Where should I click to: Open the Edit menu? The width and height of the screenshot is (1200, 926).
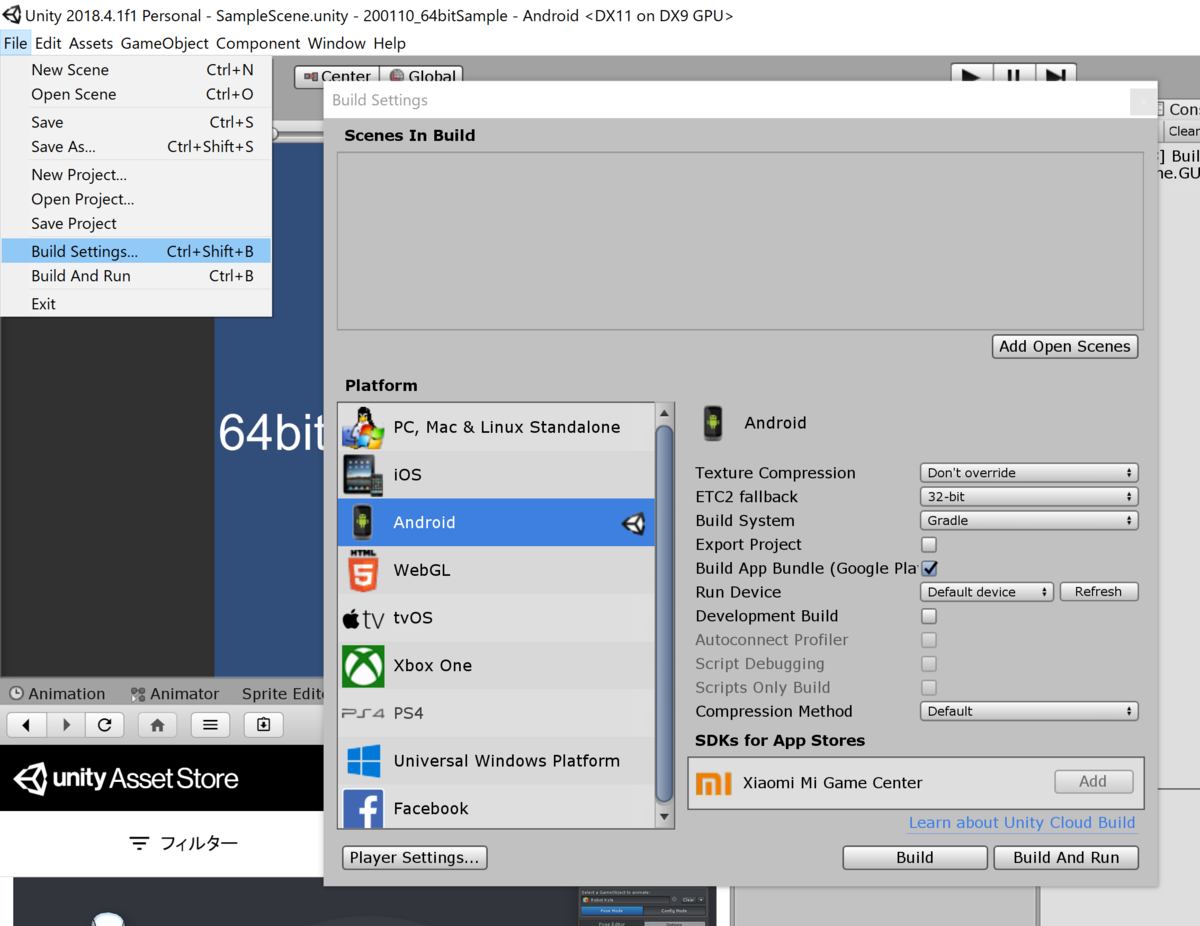coord(48,43)
